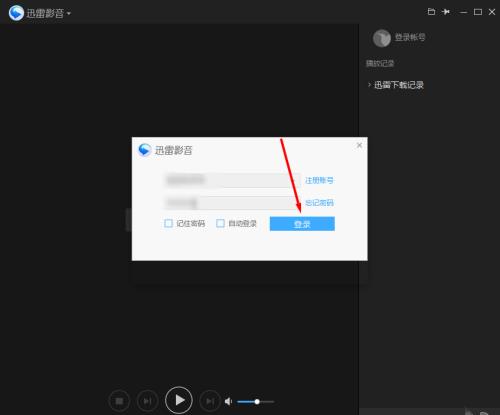Screen dimensions: 500x415
Task: Click the 迅雷影音 logo in the title bar
Action: tap(16, 13)
